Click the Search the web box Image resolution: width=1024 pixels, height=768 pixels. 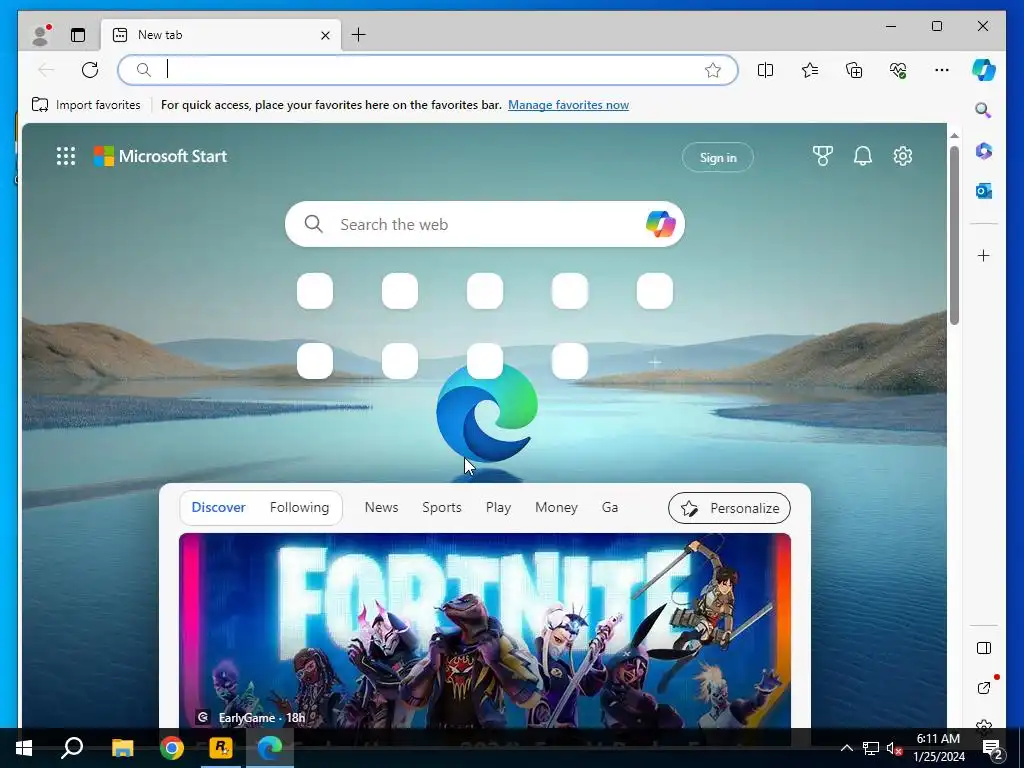pyautogui.click(x=485, y=224)
